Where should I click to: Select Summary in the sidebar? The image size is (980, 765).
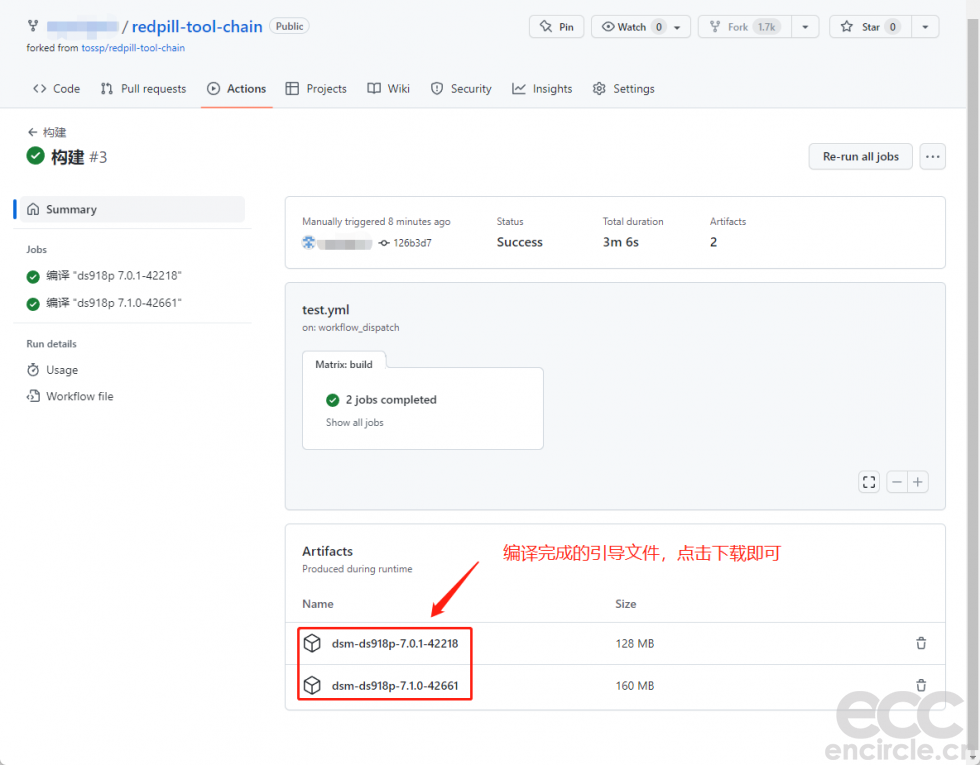132,209
